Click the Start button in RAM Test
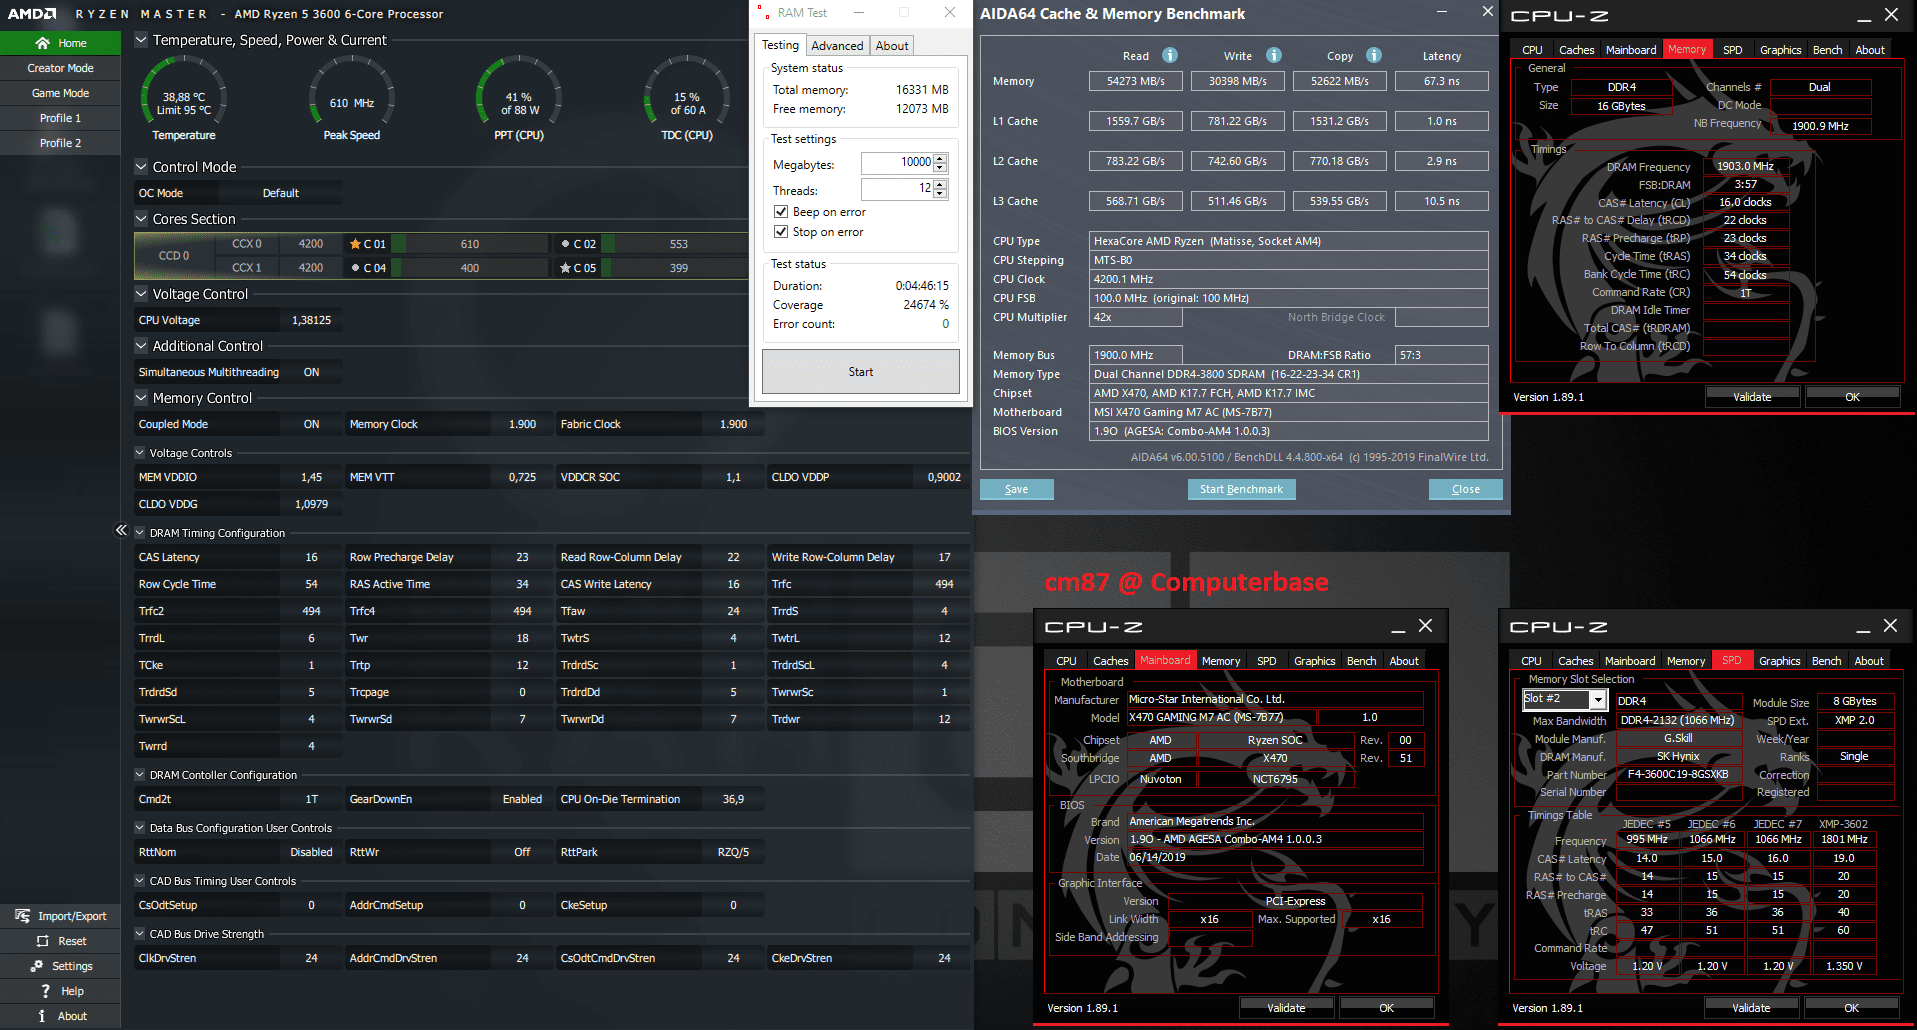Viewport: 1917px width, 1030px height. click(x=861, y=372)
